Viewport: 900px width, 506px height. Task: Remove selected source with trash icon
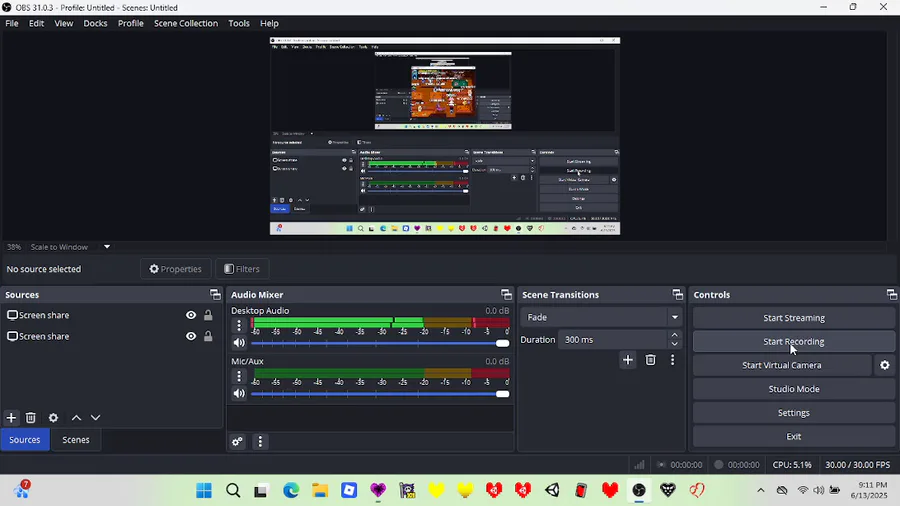[31, 418]
